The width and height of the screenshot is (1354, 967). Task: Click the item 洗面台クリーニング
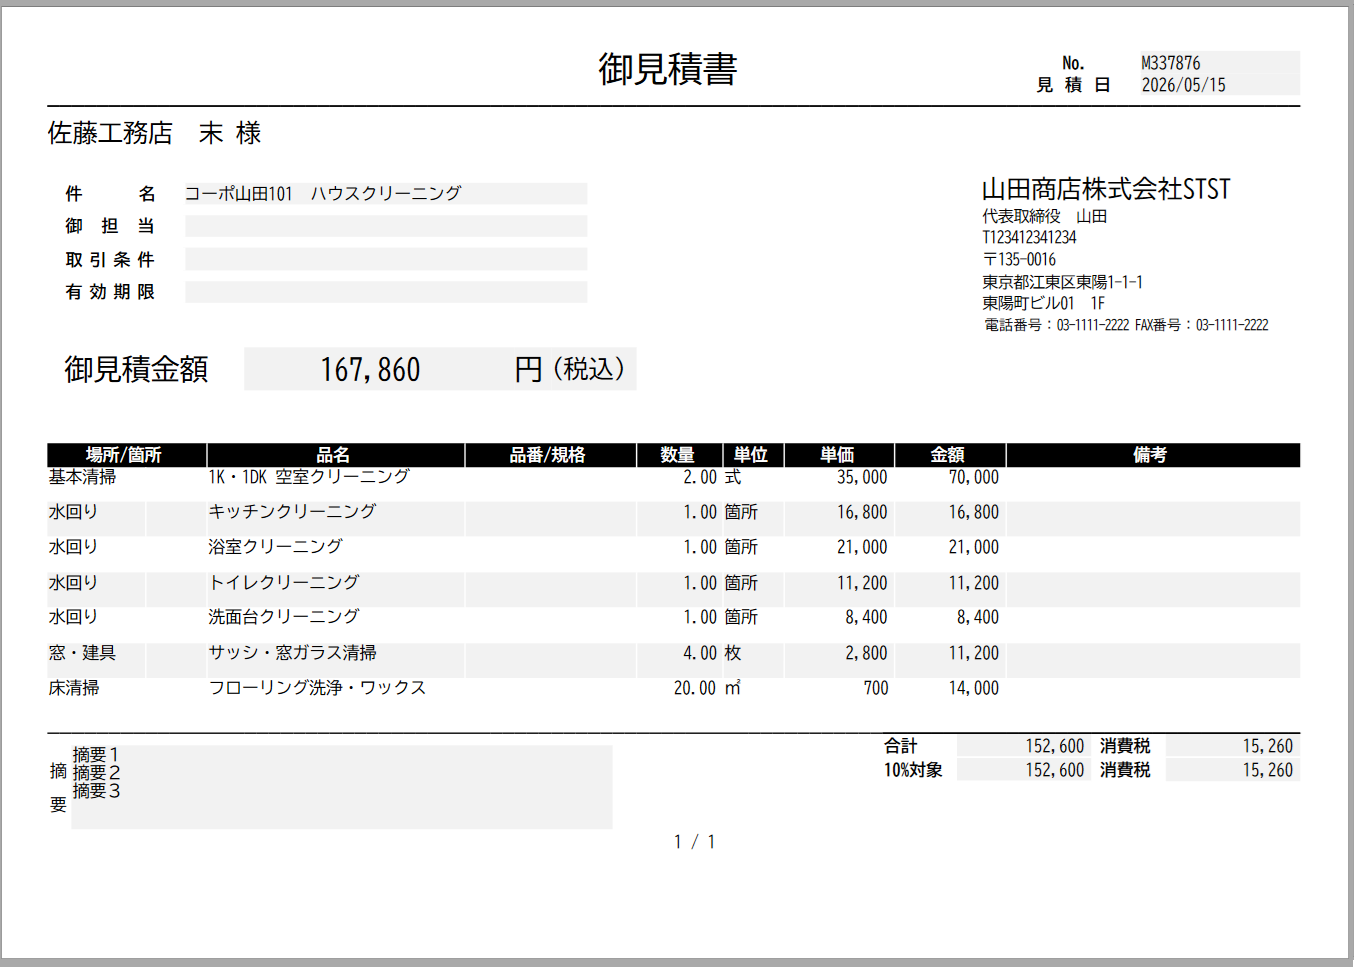pyautogui.click(x=284, y=617)
